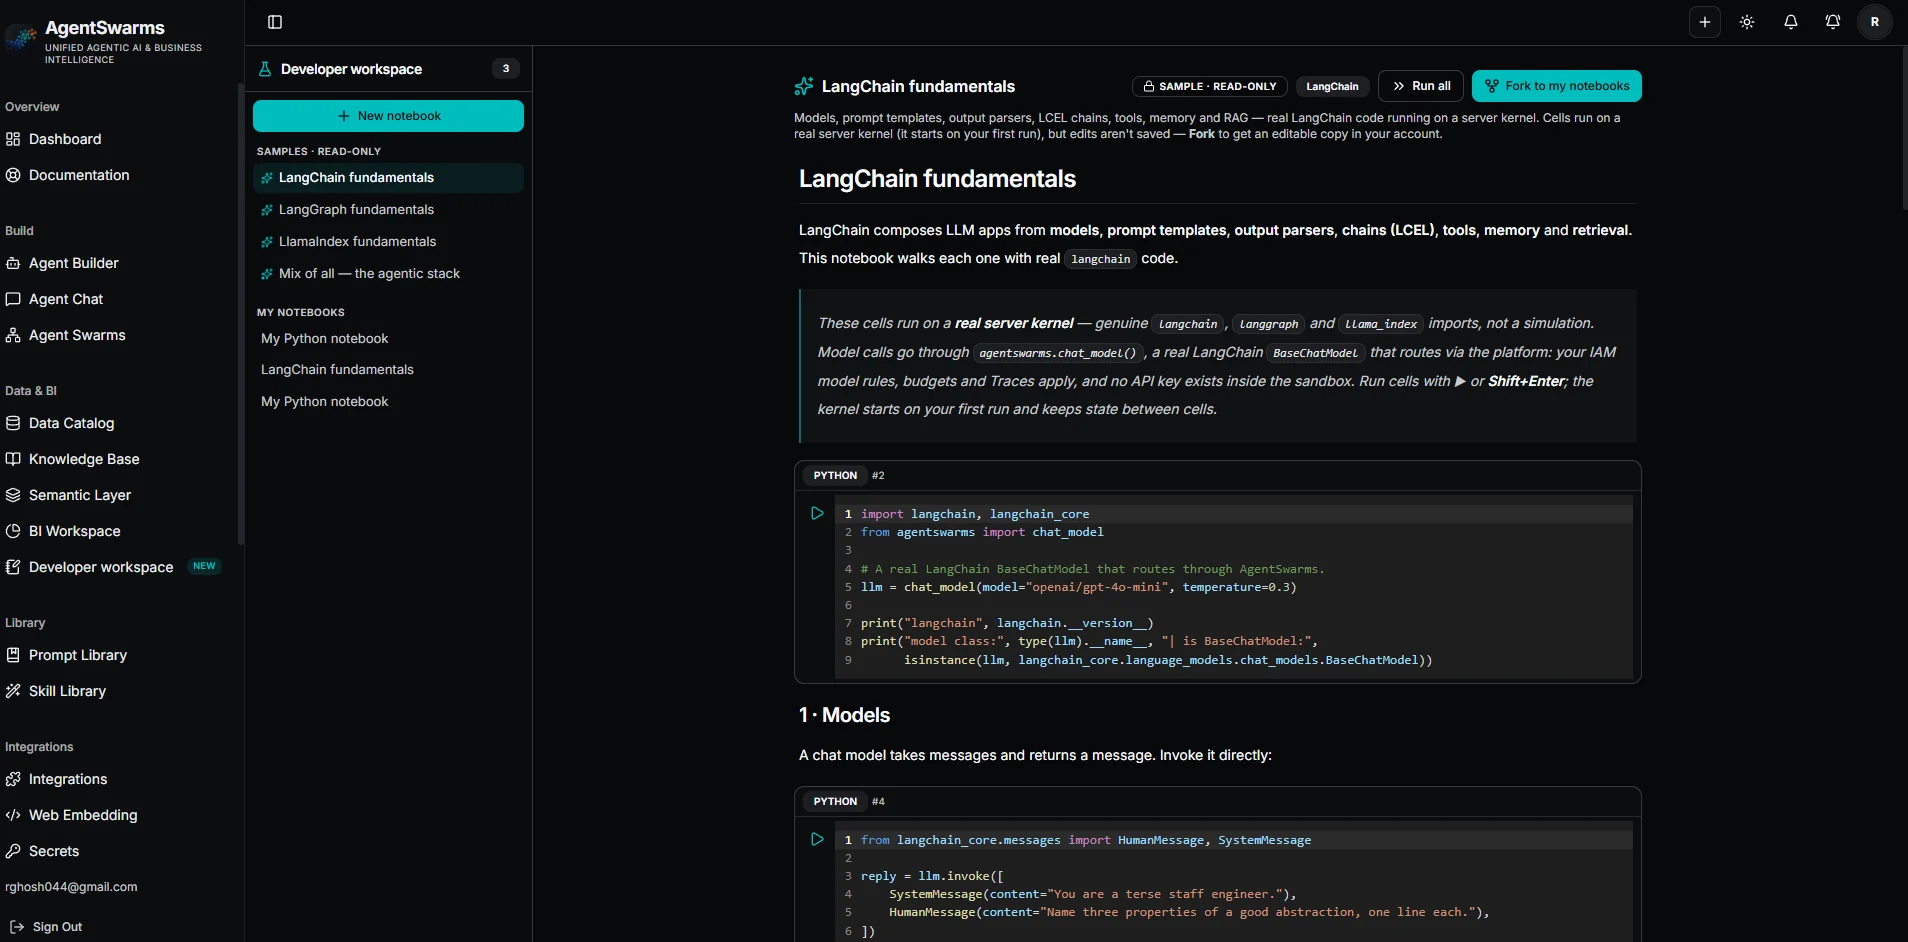Image resolution: width=1908 pixels, height=942 pixels.
Task: Run Python cell #4
Action: pyautogui.click(x=817, y=839)
